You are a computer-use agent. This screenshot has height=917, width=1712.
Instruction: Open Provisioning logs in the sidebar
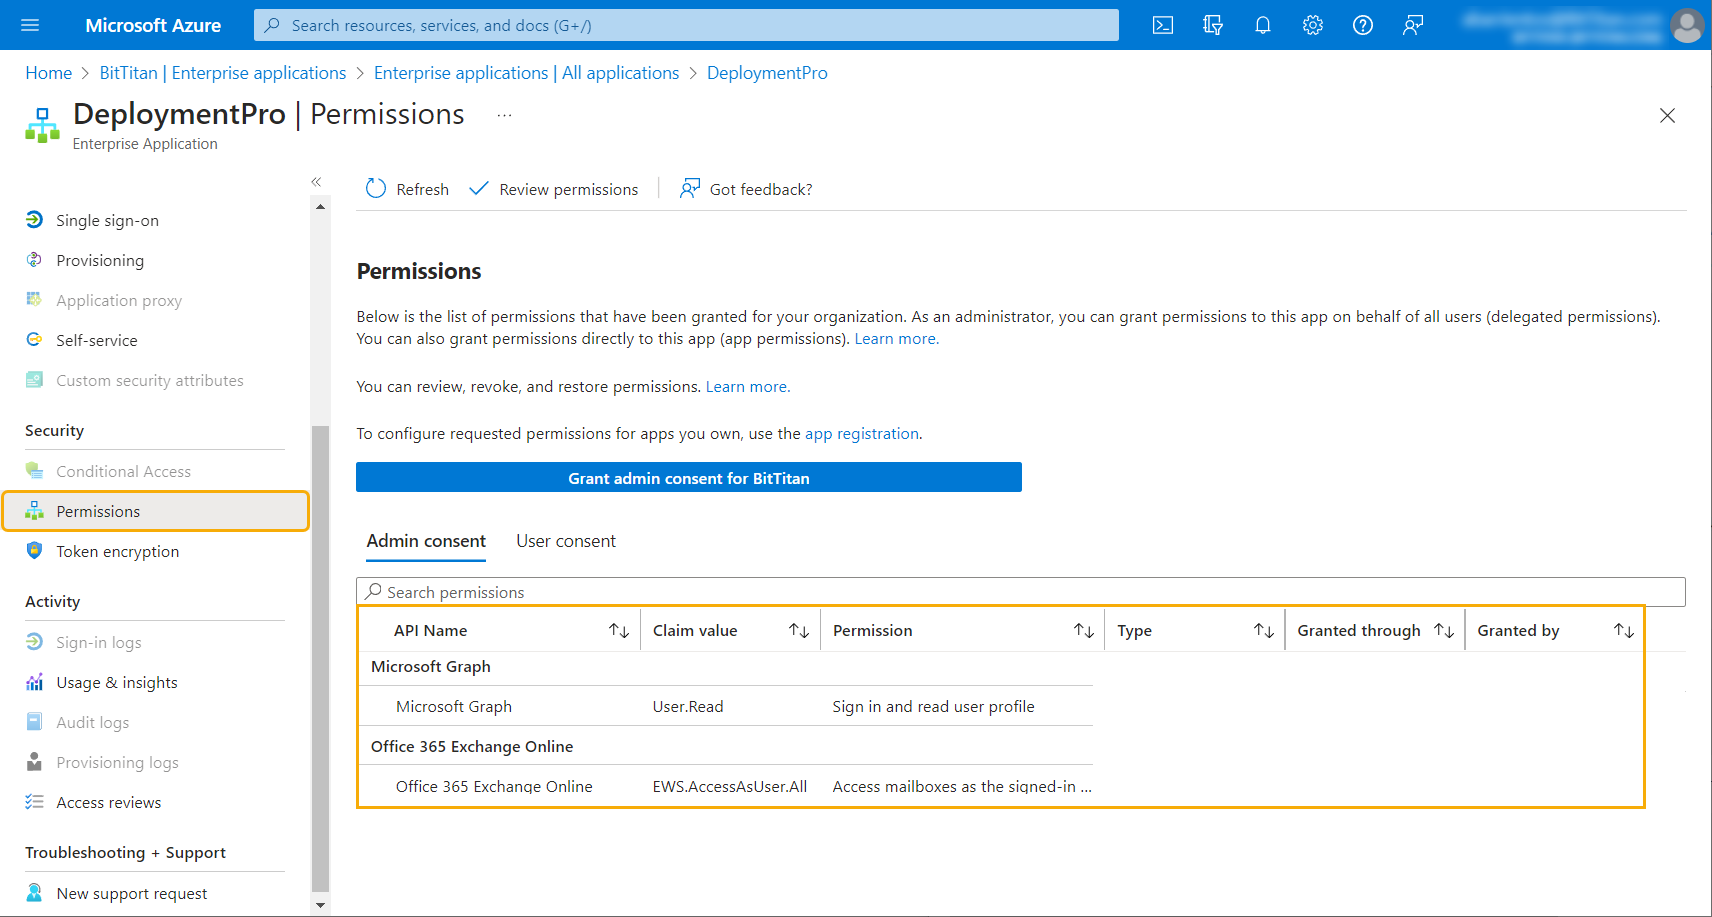point(117,762)
